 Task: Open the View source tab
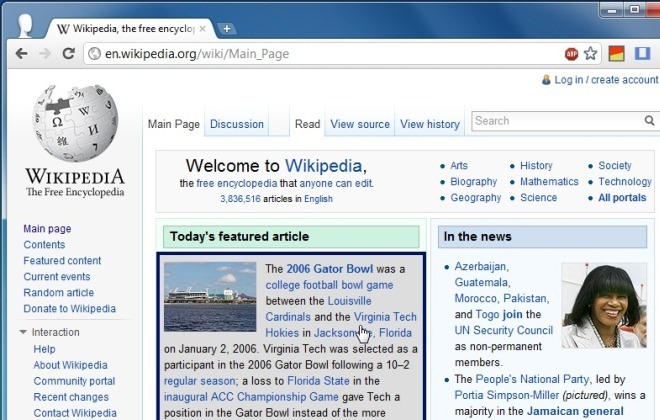(360, 124)
